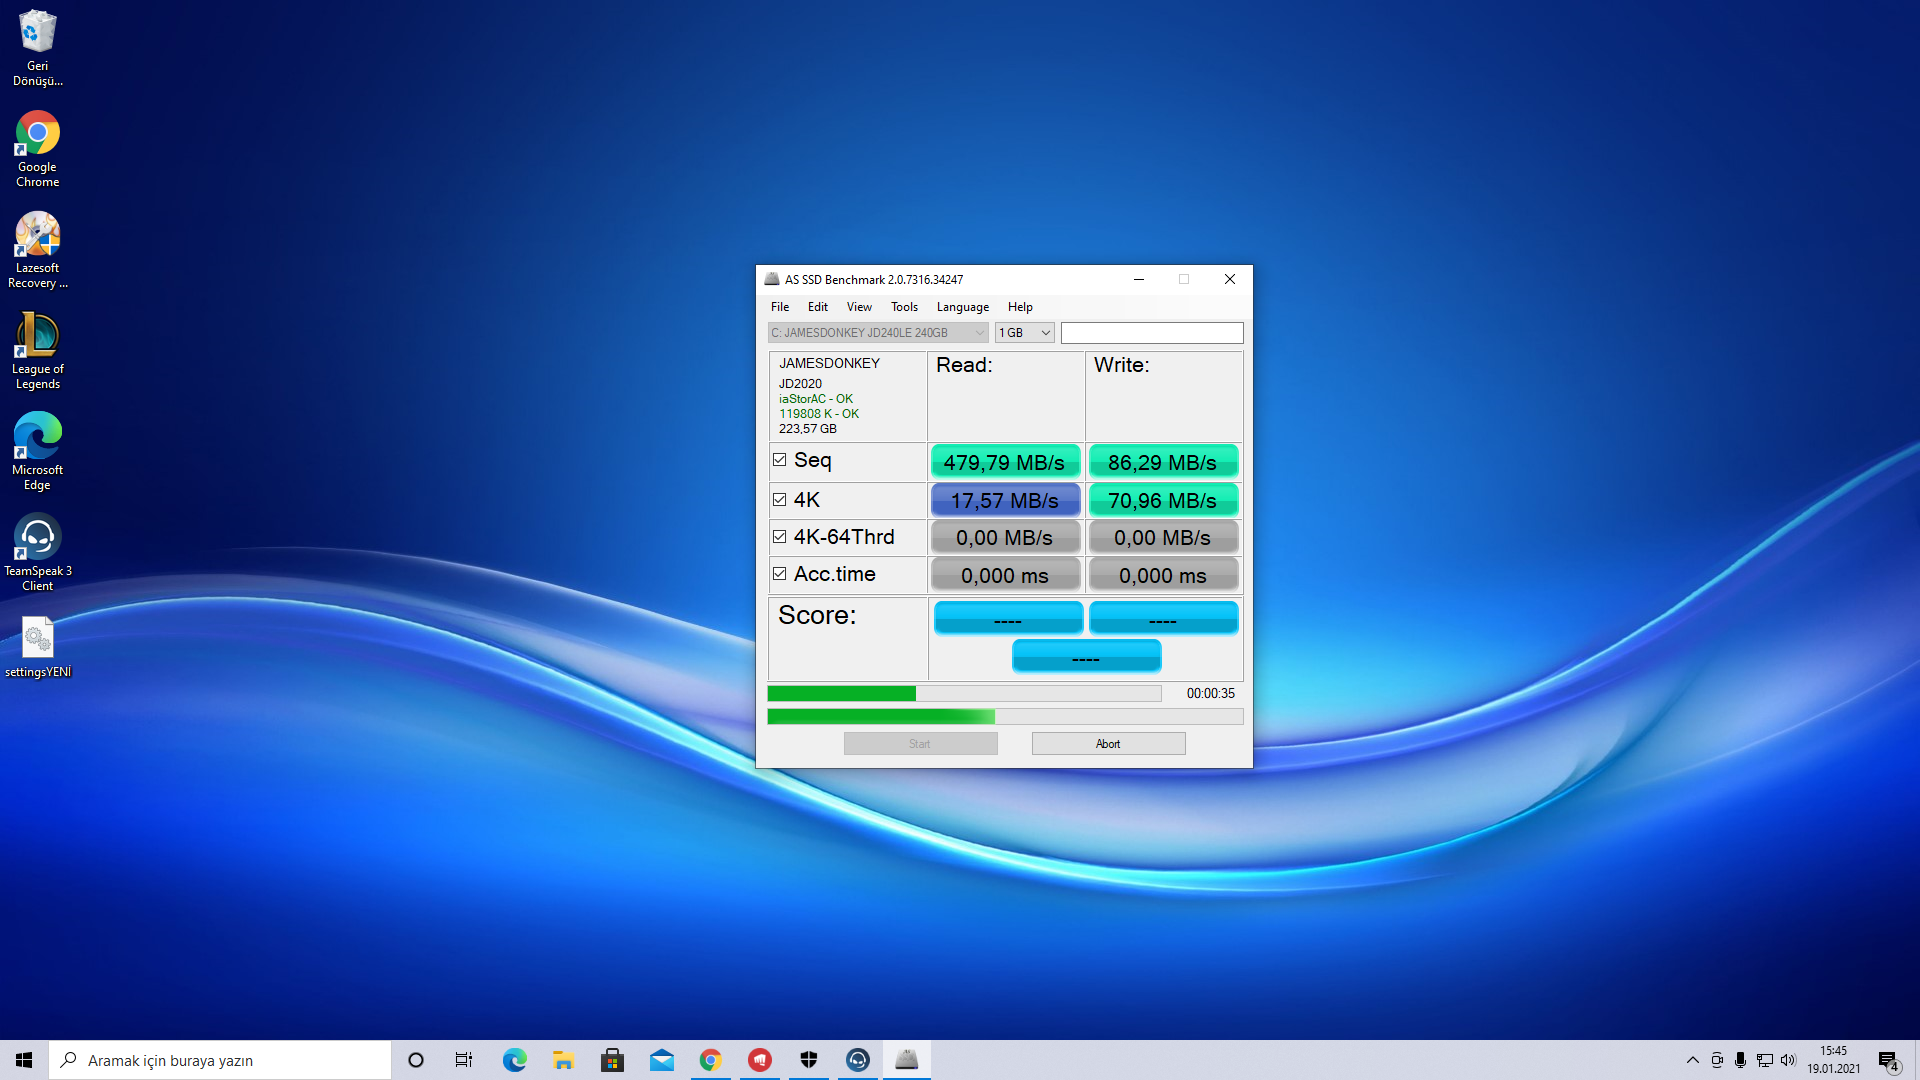
Task: Open network status tray icon
Action: click(1764, 1060)
